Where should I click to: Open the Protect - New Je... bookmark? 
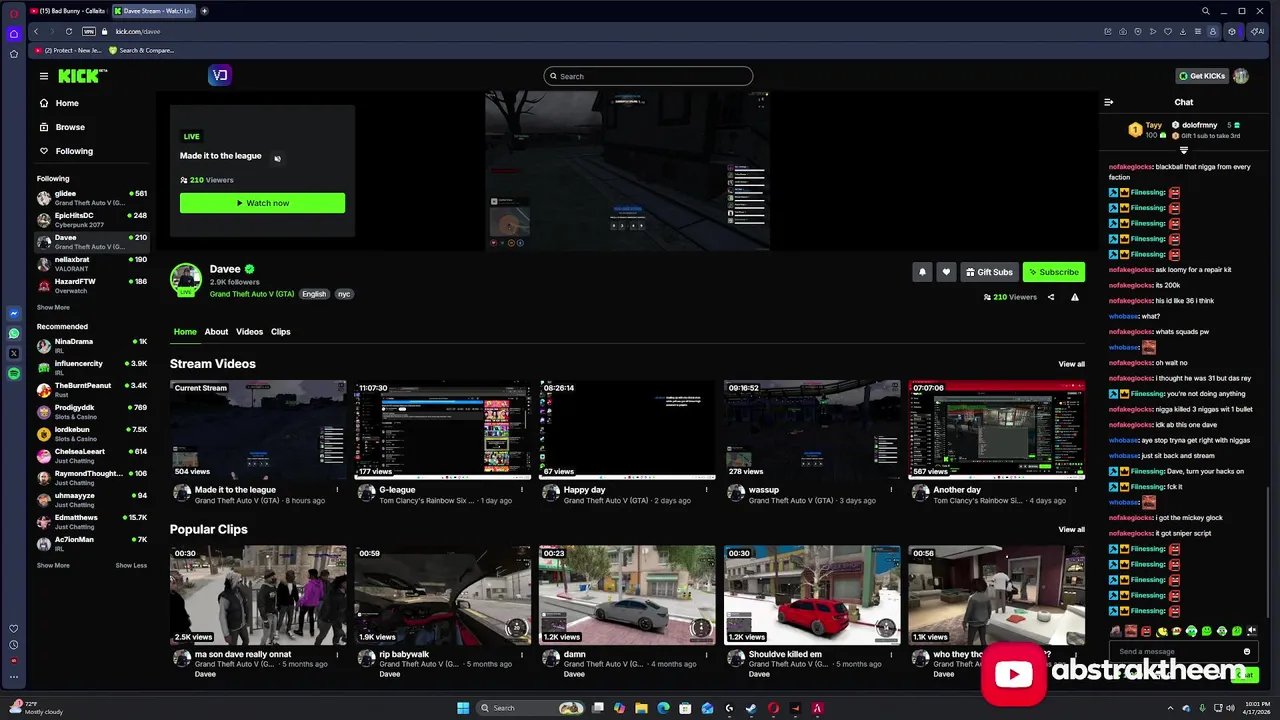pyautogui.click(x=68, y=50)
